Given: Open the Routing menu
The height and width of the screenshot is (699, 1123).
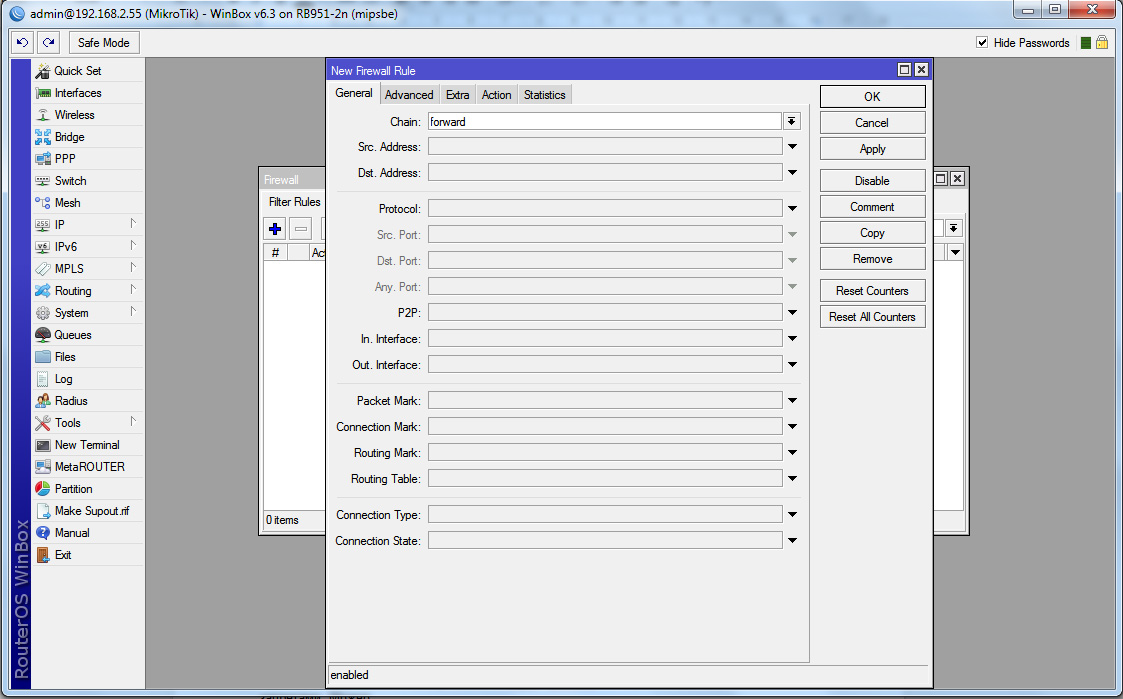Looking at the screenshot, I should click(87, 291).
